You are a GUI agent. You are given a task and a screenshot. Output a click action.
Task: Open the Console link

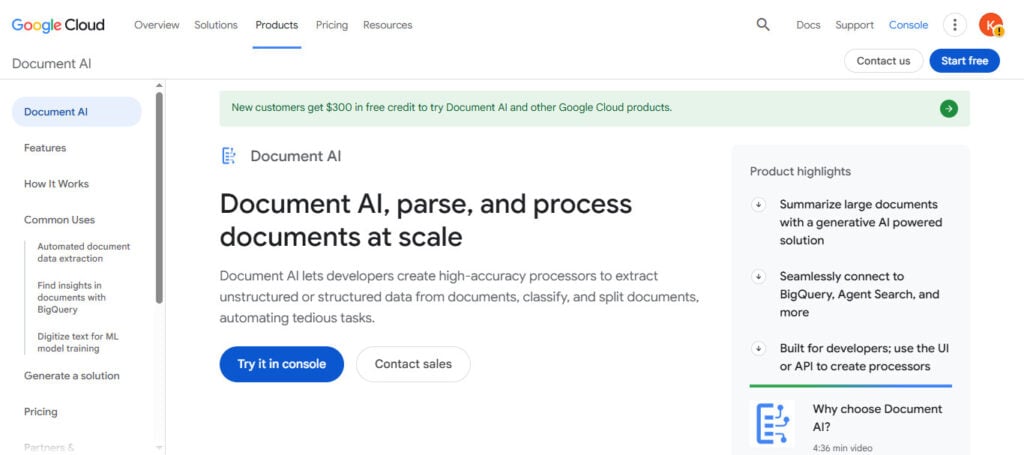[908, 25]
